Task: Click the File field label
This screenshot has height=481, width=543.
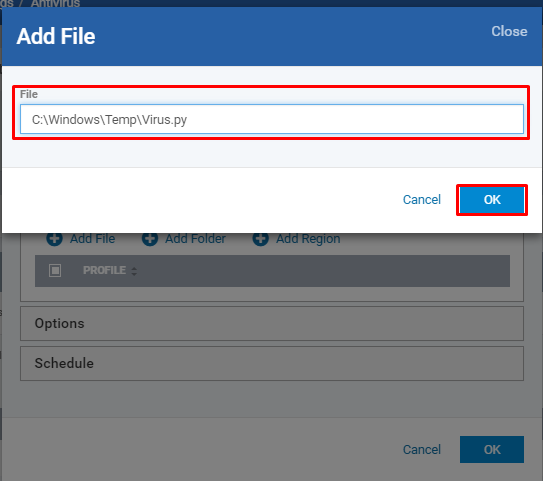Action: point(29,94)
